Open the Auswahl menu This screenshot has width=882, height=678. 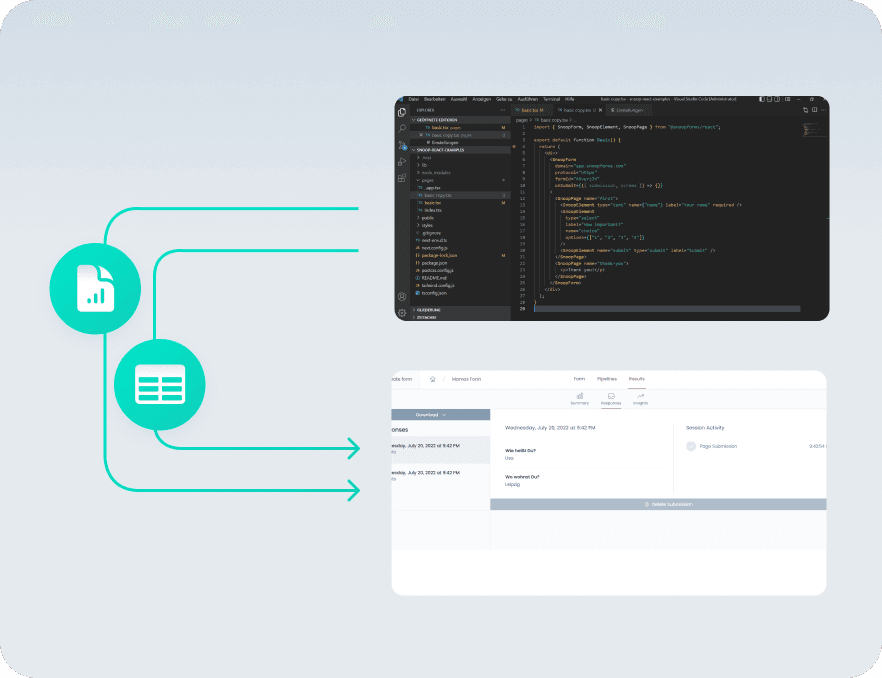coord(458,99)
